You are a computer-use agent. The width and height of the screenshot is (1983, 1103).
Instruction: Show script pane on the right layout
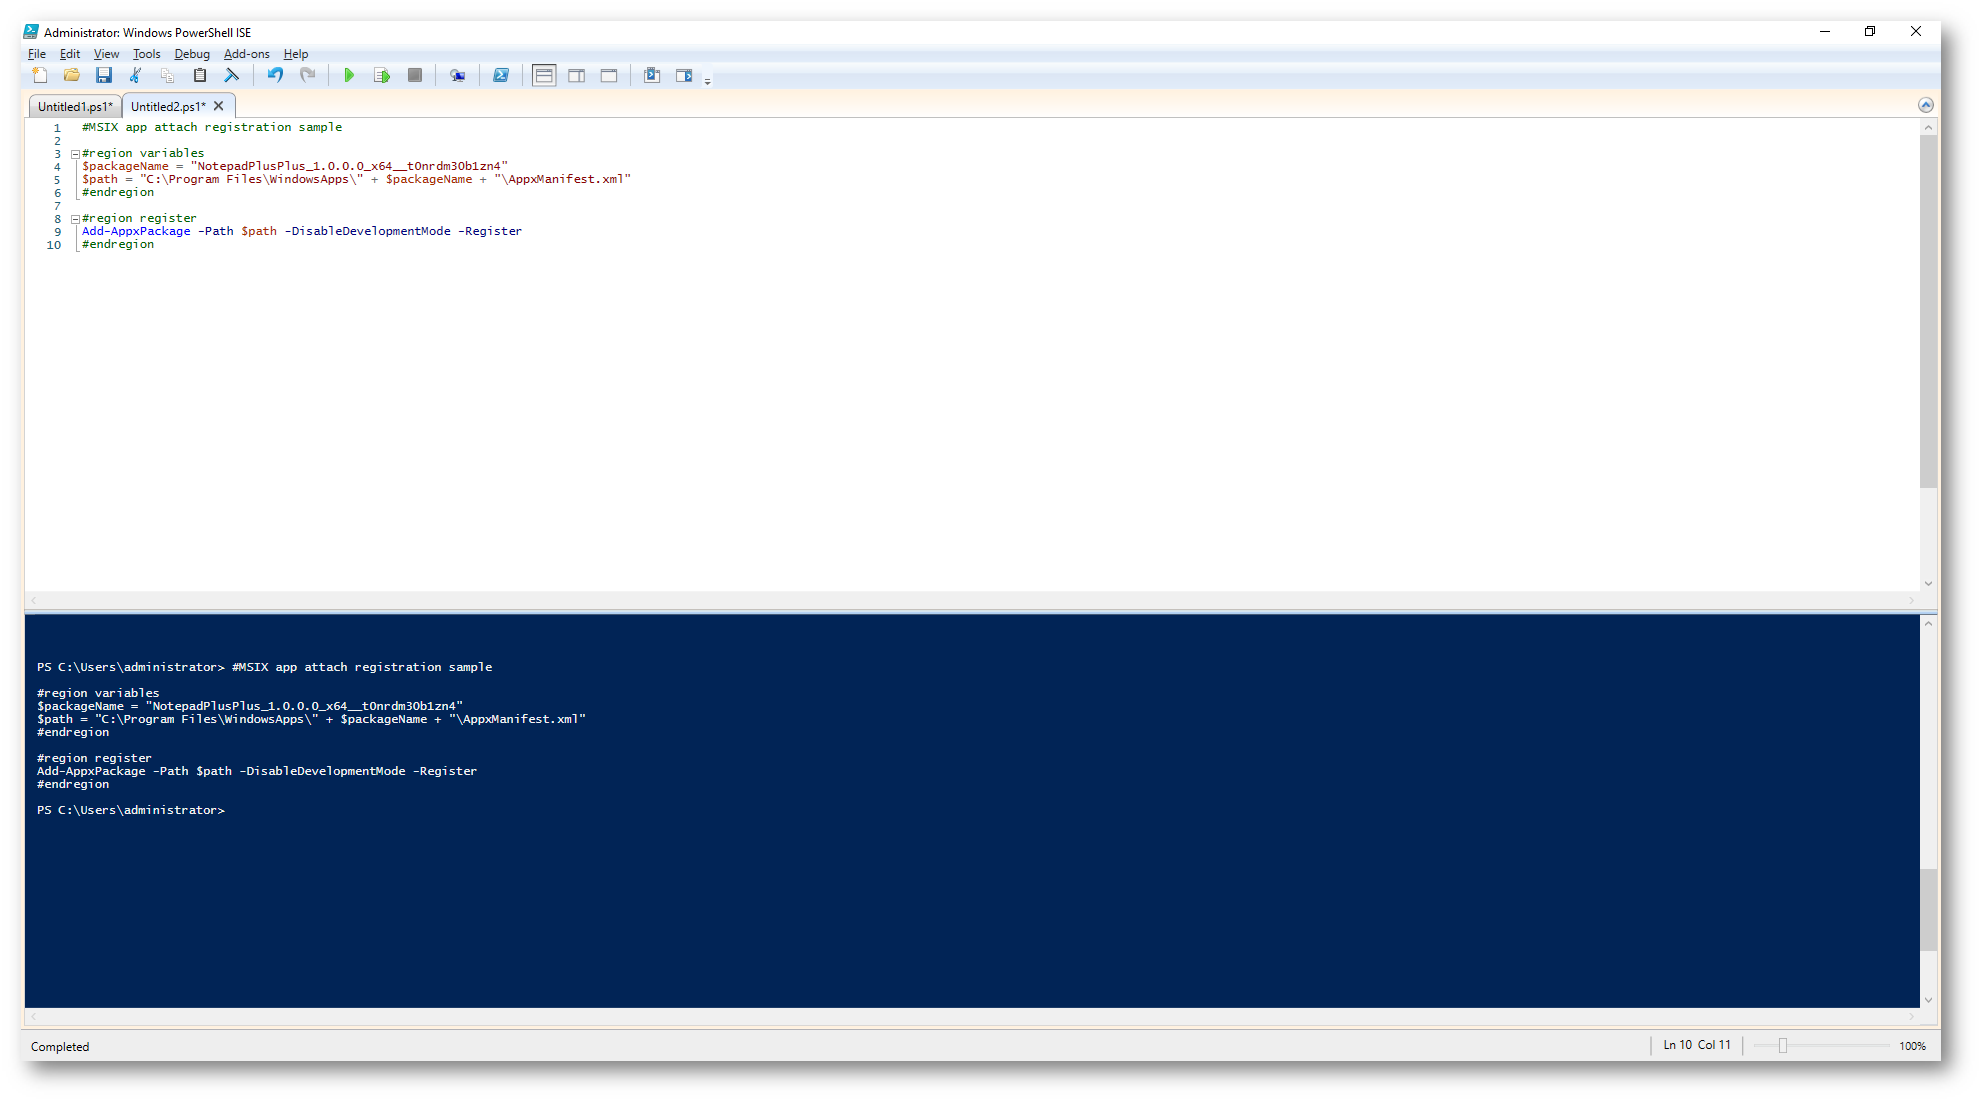(x=577, y=75)
